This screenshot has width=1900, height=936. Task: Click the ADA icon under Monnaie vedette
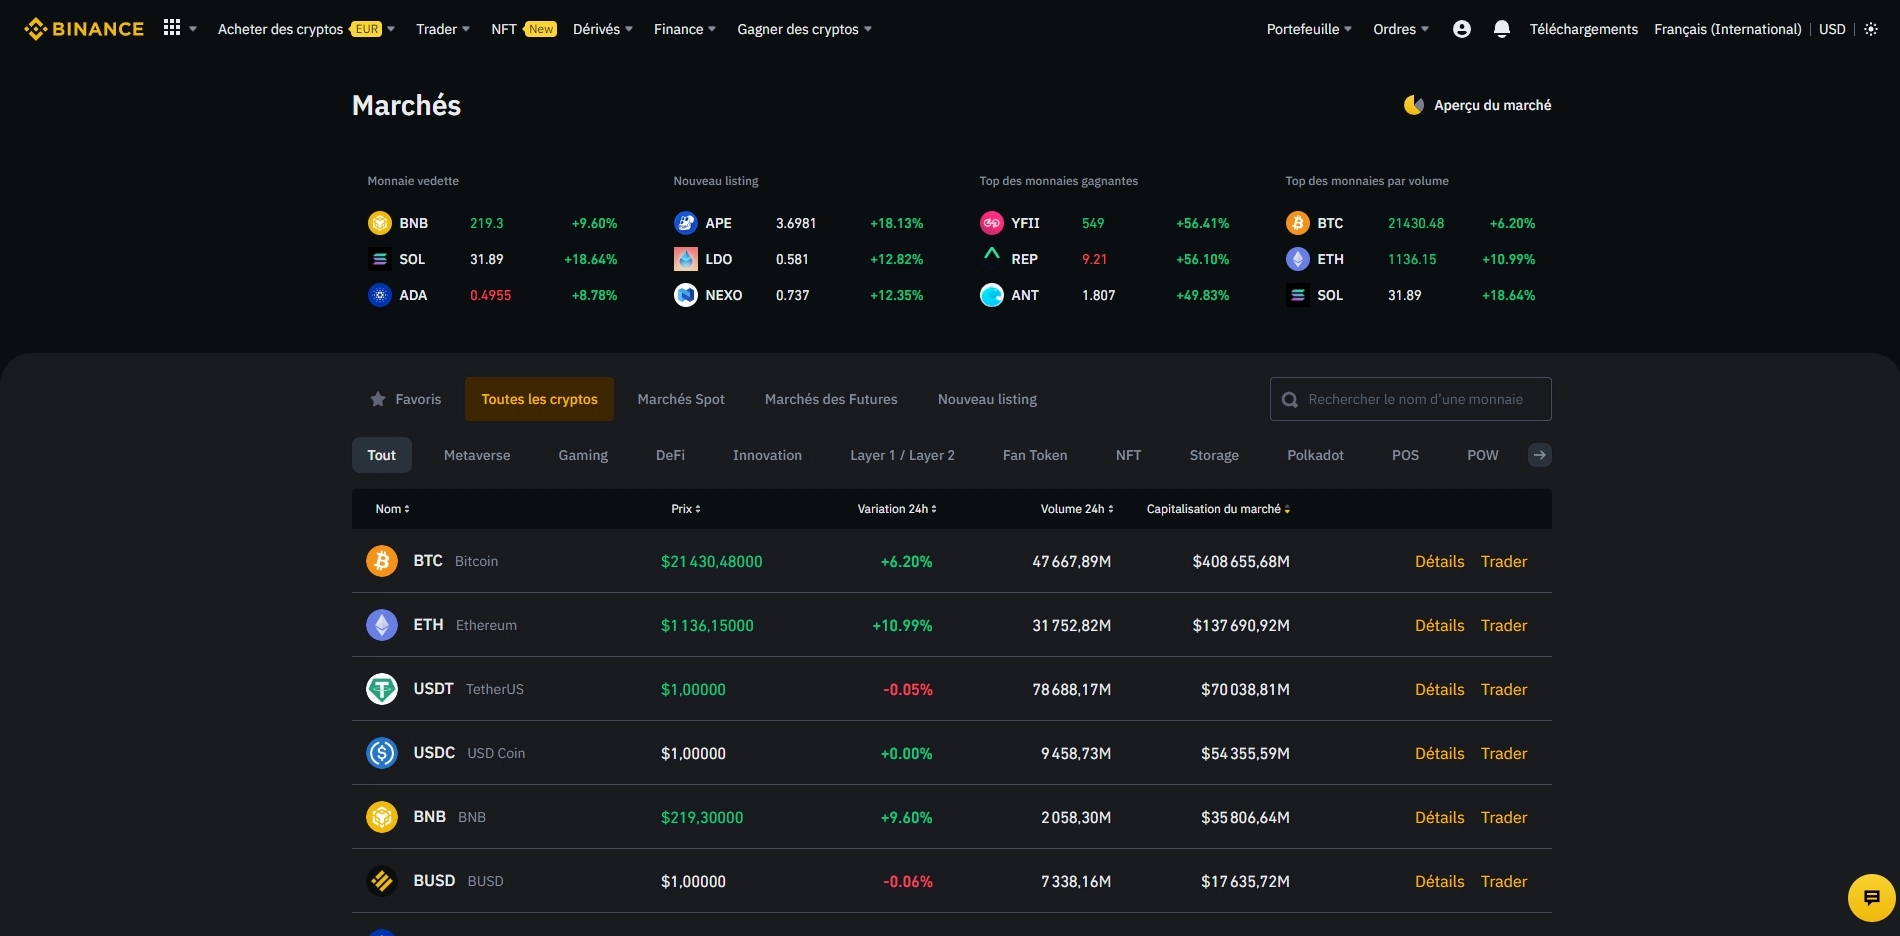(380, 295)
